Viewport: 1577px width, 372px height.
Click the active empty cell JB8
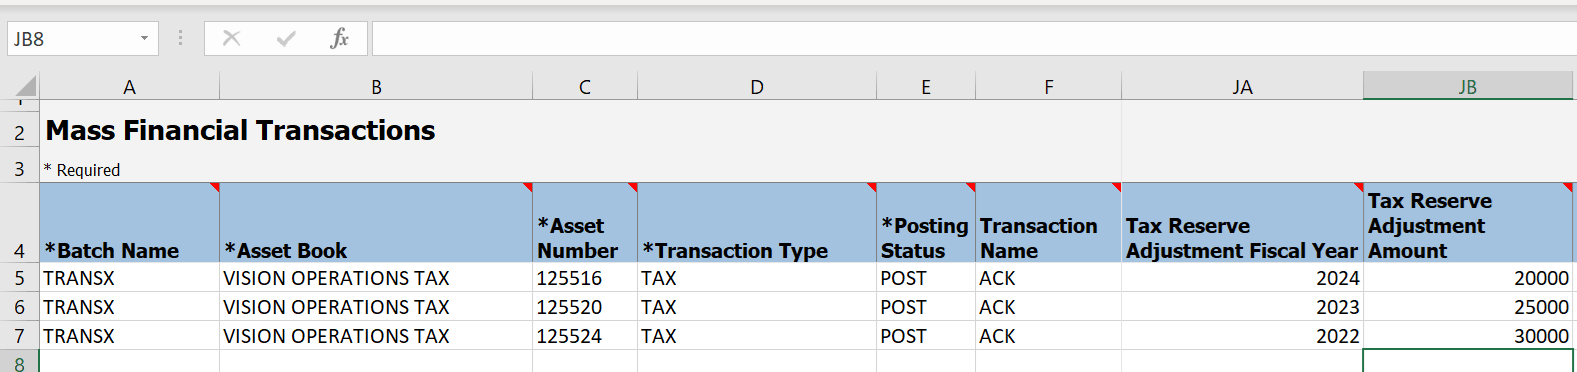pos(1468,361)
